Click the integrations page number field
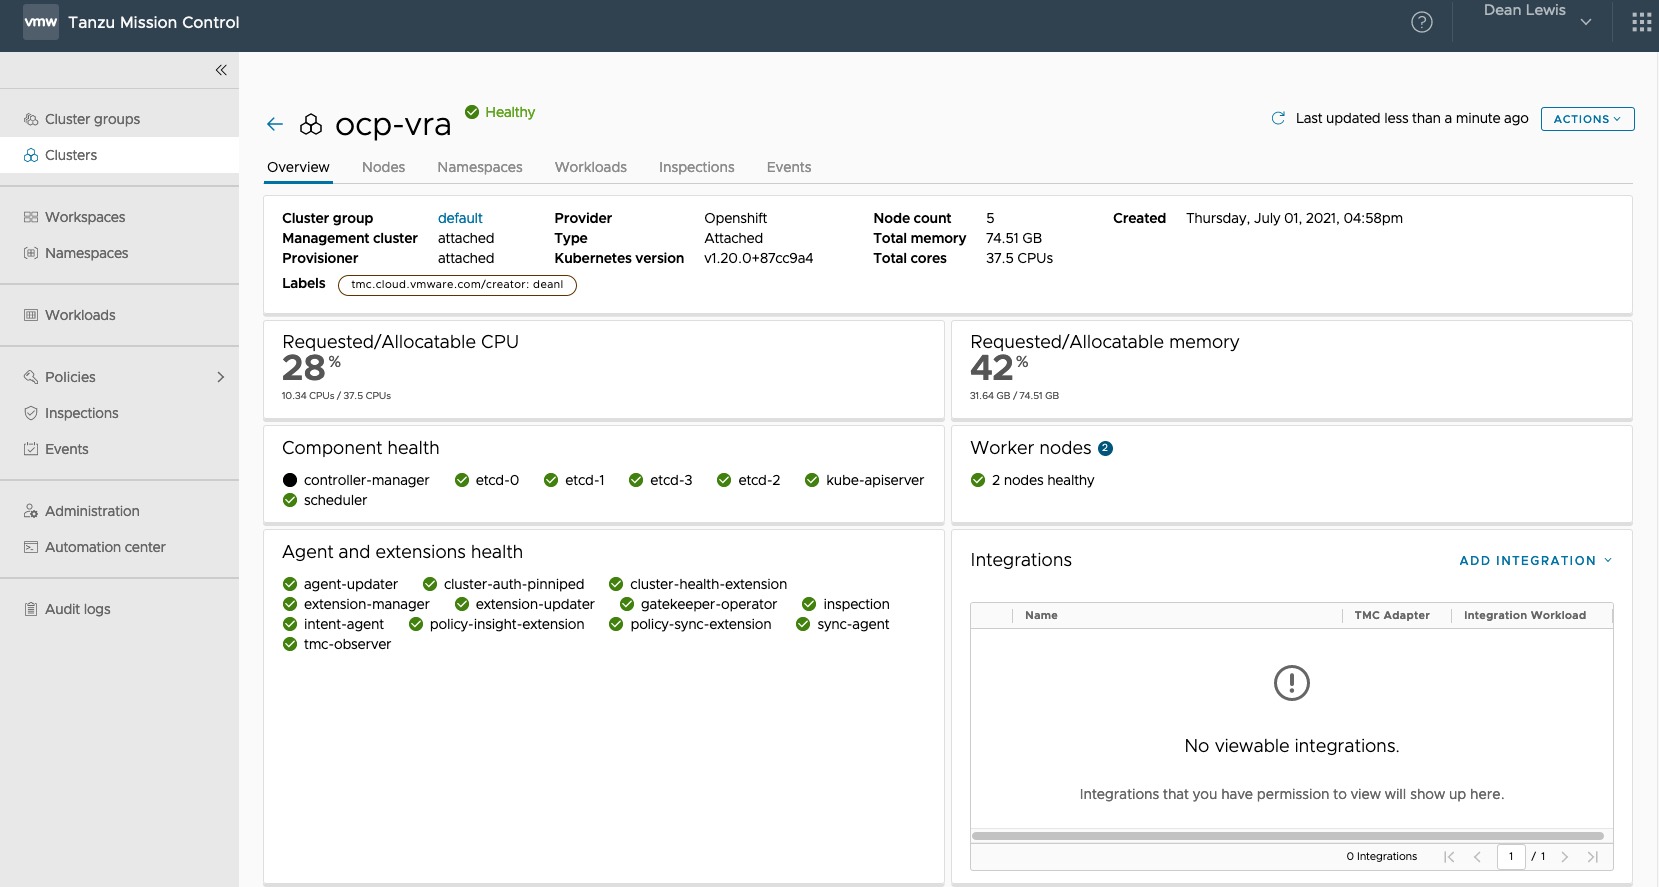This screenshot has width=1659, height=887. 1511,857
